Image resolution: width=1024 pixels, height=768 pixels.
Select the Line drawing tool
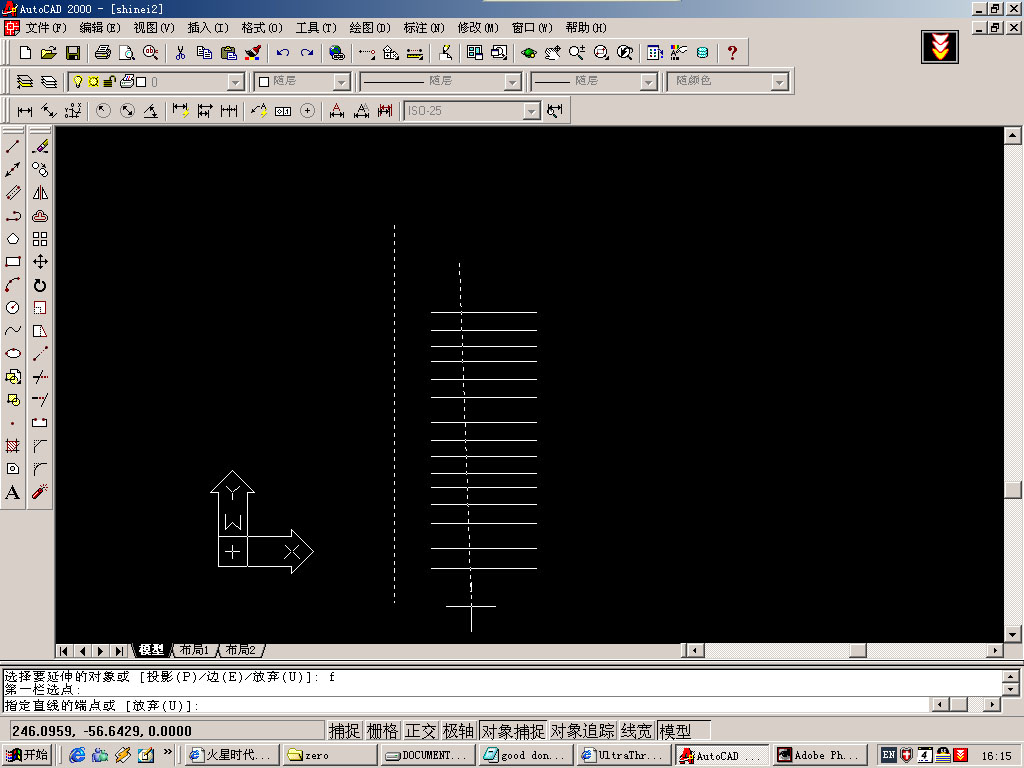[13, 147]
